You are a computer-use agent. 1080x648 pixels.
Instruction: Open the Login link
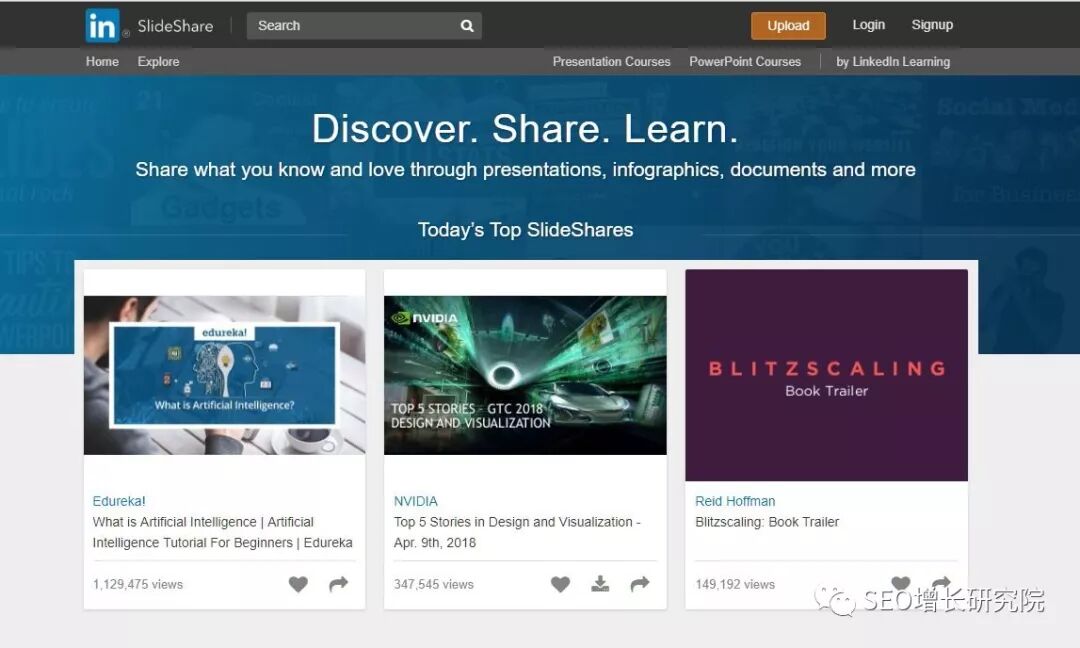point(869,25)
